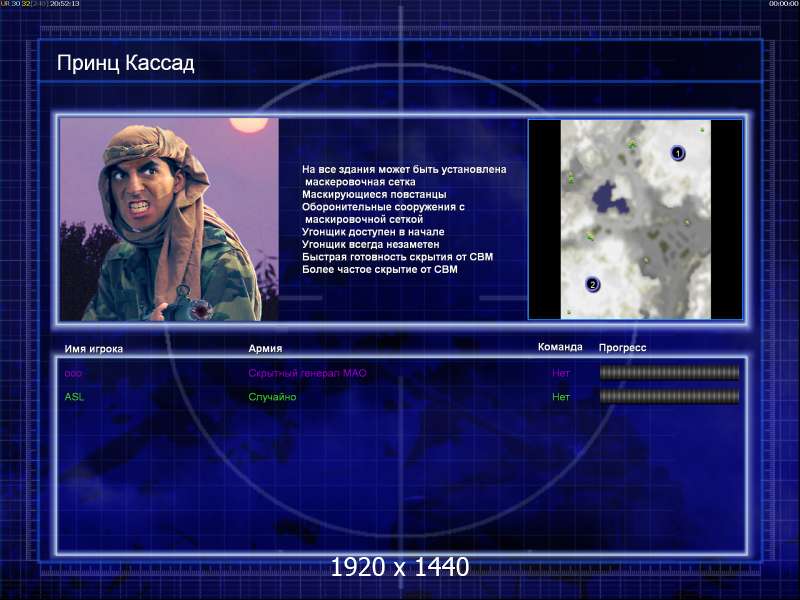The image size is (800, 600).
Task: Click the title 'Принц Кассад'
Action: point(126,63)
